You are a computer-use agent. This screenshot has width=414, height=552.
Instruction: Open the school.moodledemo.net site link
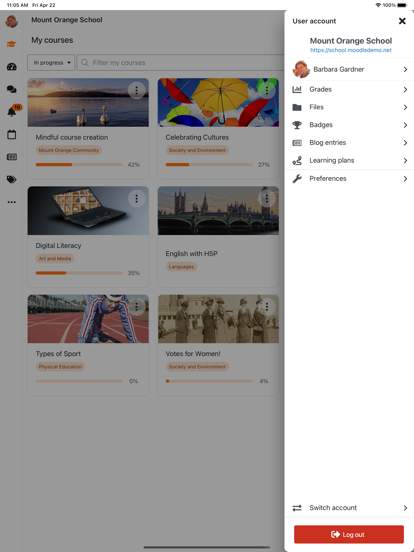click(x=351, y=50)
